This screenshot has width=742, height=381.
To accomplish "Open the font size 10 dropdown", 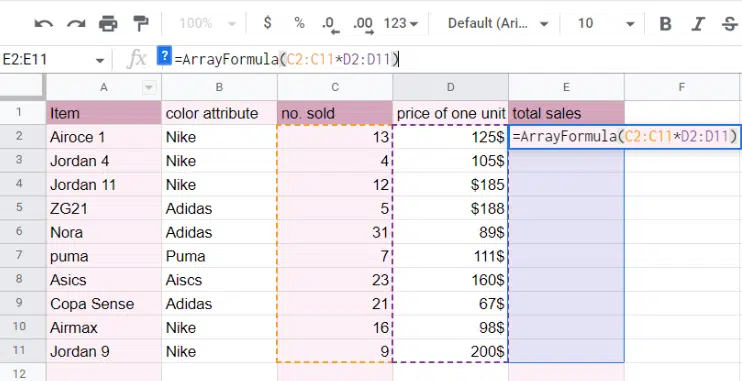I will pyautogui.click(x=606, y=23).
